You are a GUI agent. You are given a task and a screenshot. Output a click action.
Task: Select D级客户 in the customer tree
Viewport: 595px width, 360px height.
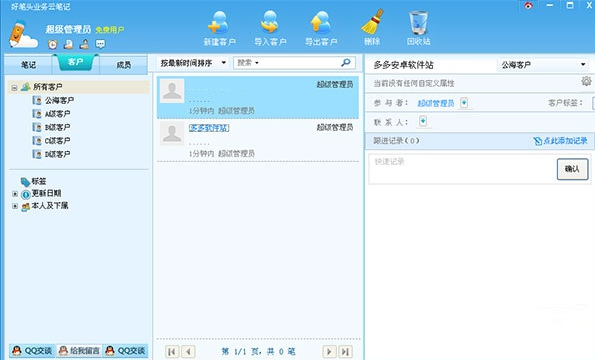[x=57, y=154]
